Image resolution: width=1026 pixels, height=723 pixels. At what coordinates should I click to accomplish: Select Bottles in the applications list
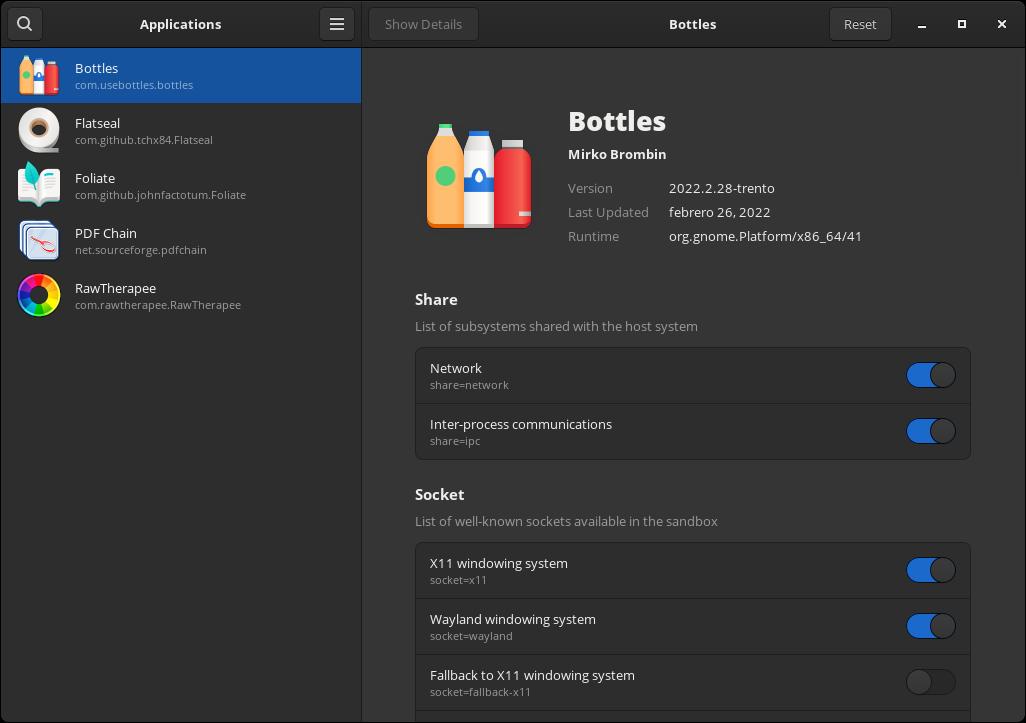(181, 75)
